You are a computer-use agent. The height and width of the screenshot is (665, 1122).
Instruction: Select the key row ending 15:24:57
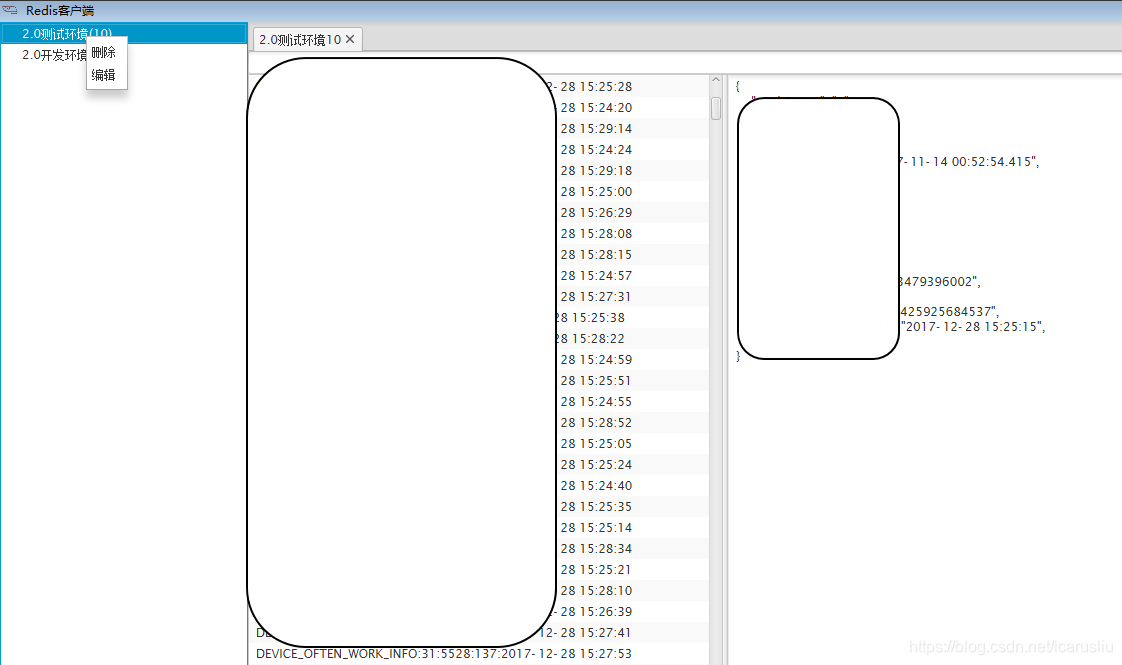[478, 276]
